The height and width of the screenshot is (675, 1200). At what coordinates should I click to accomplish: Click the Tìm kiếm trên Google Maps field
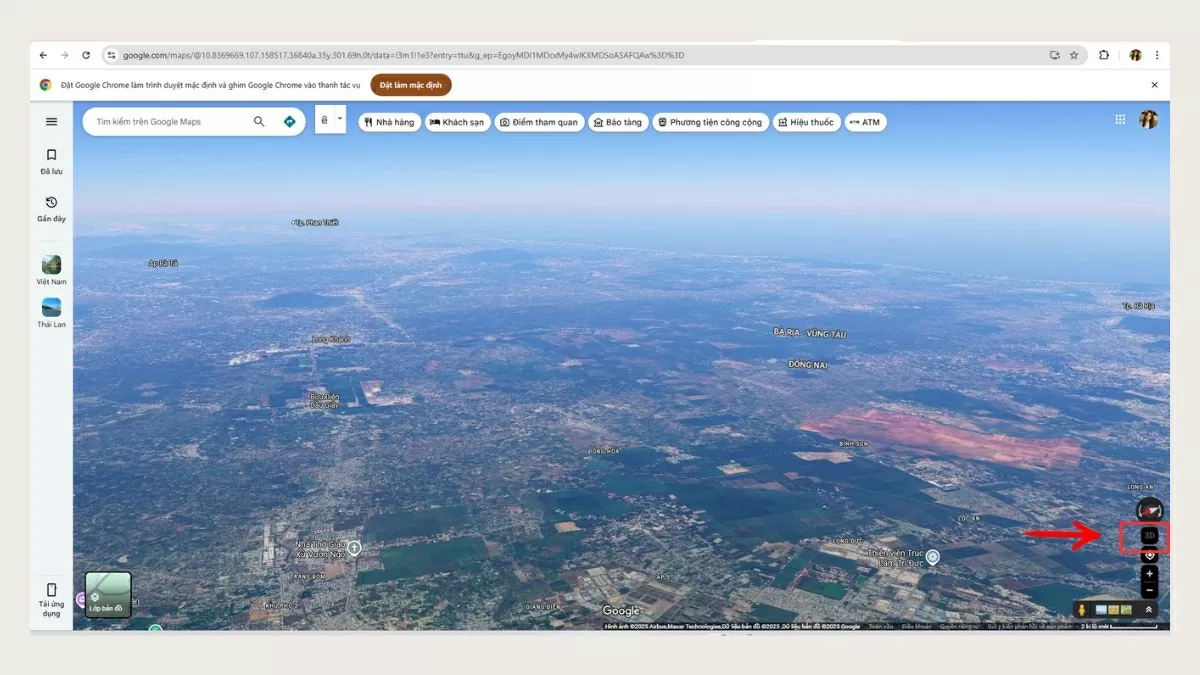pyautogui.click(x=165, y=122)
